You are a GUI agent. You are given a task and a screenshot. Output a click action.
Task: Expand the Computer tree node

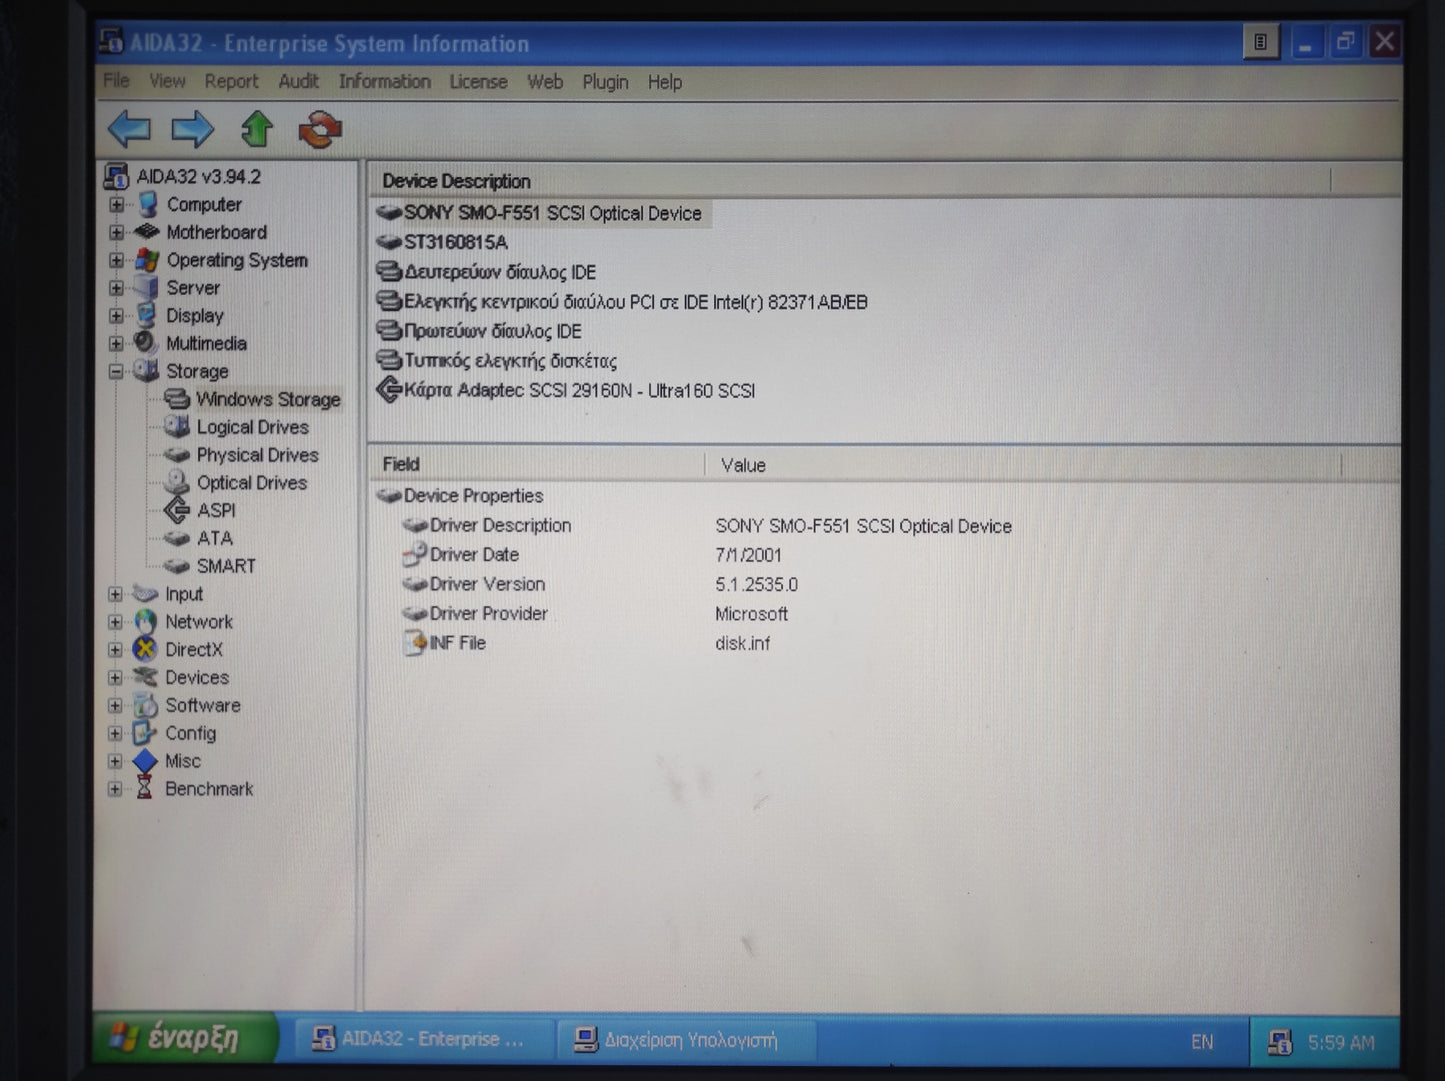(115, 205)
